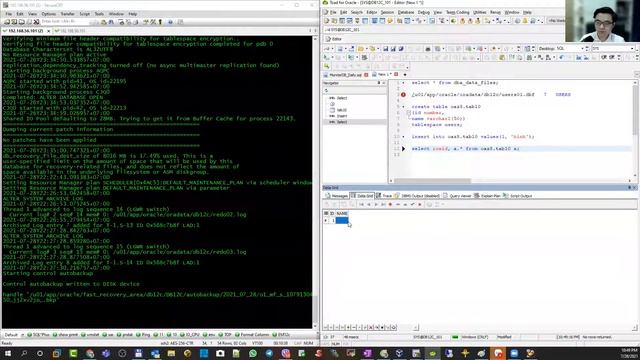The image size is (640, 360).
Task: Select Insert node in Toad Navigator
Action: (x=339, y=116)
